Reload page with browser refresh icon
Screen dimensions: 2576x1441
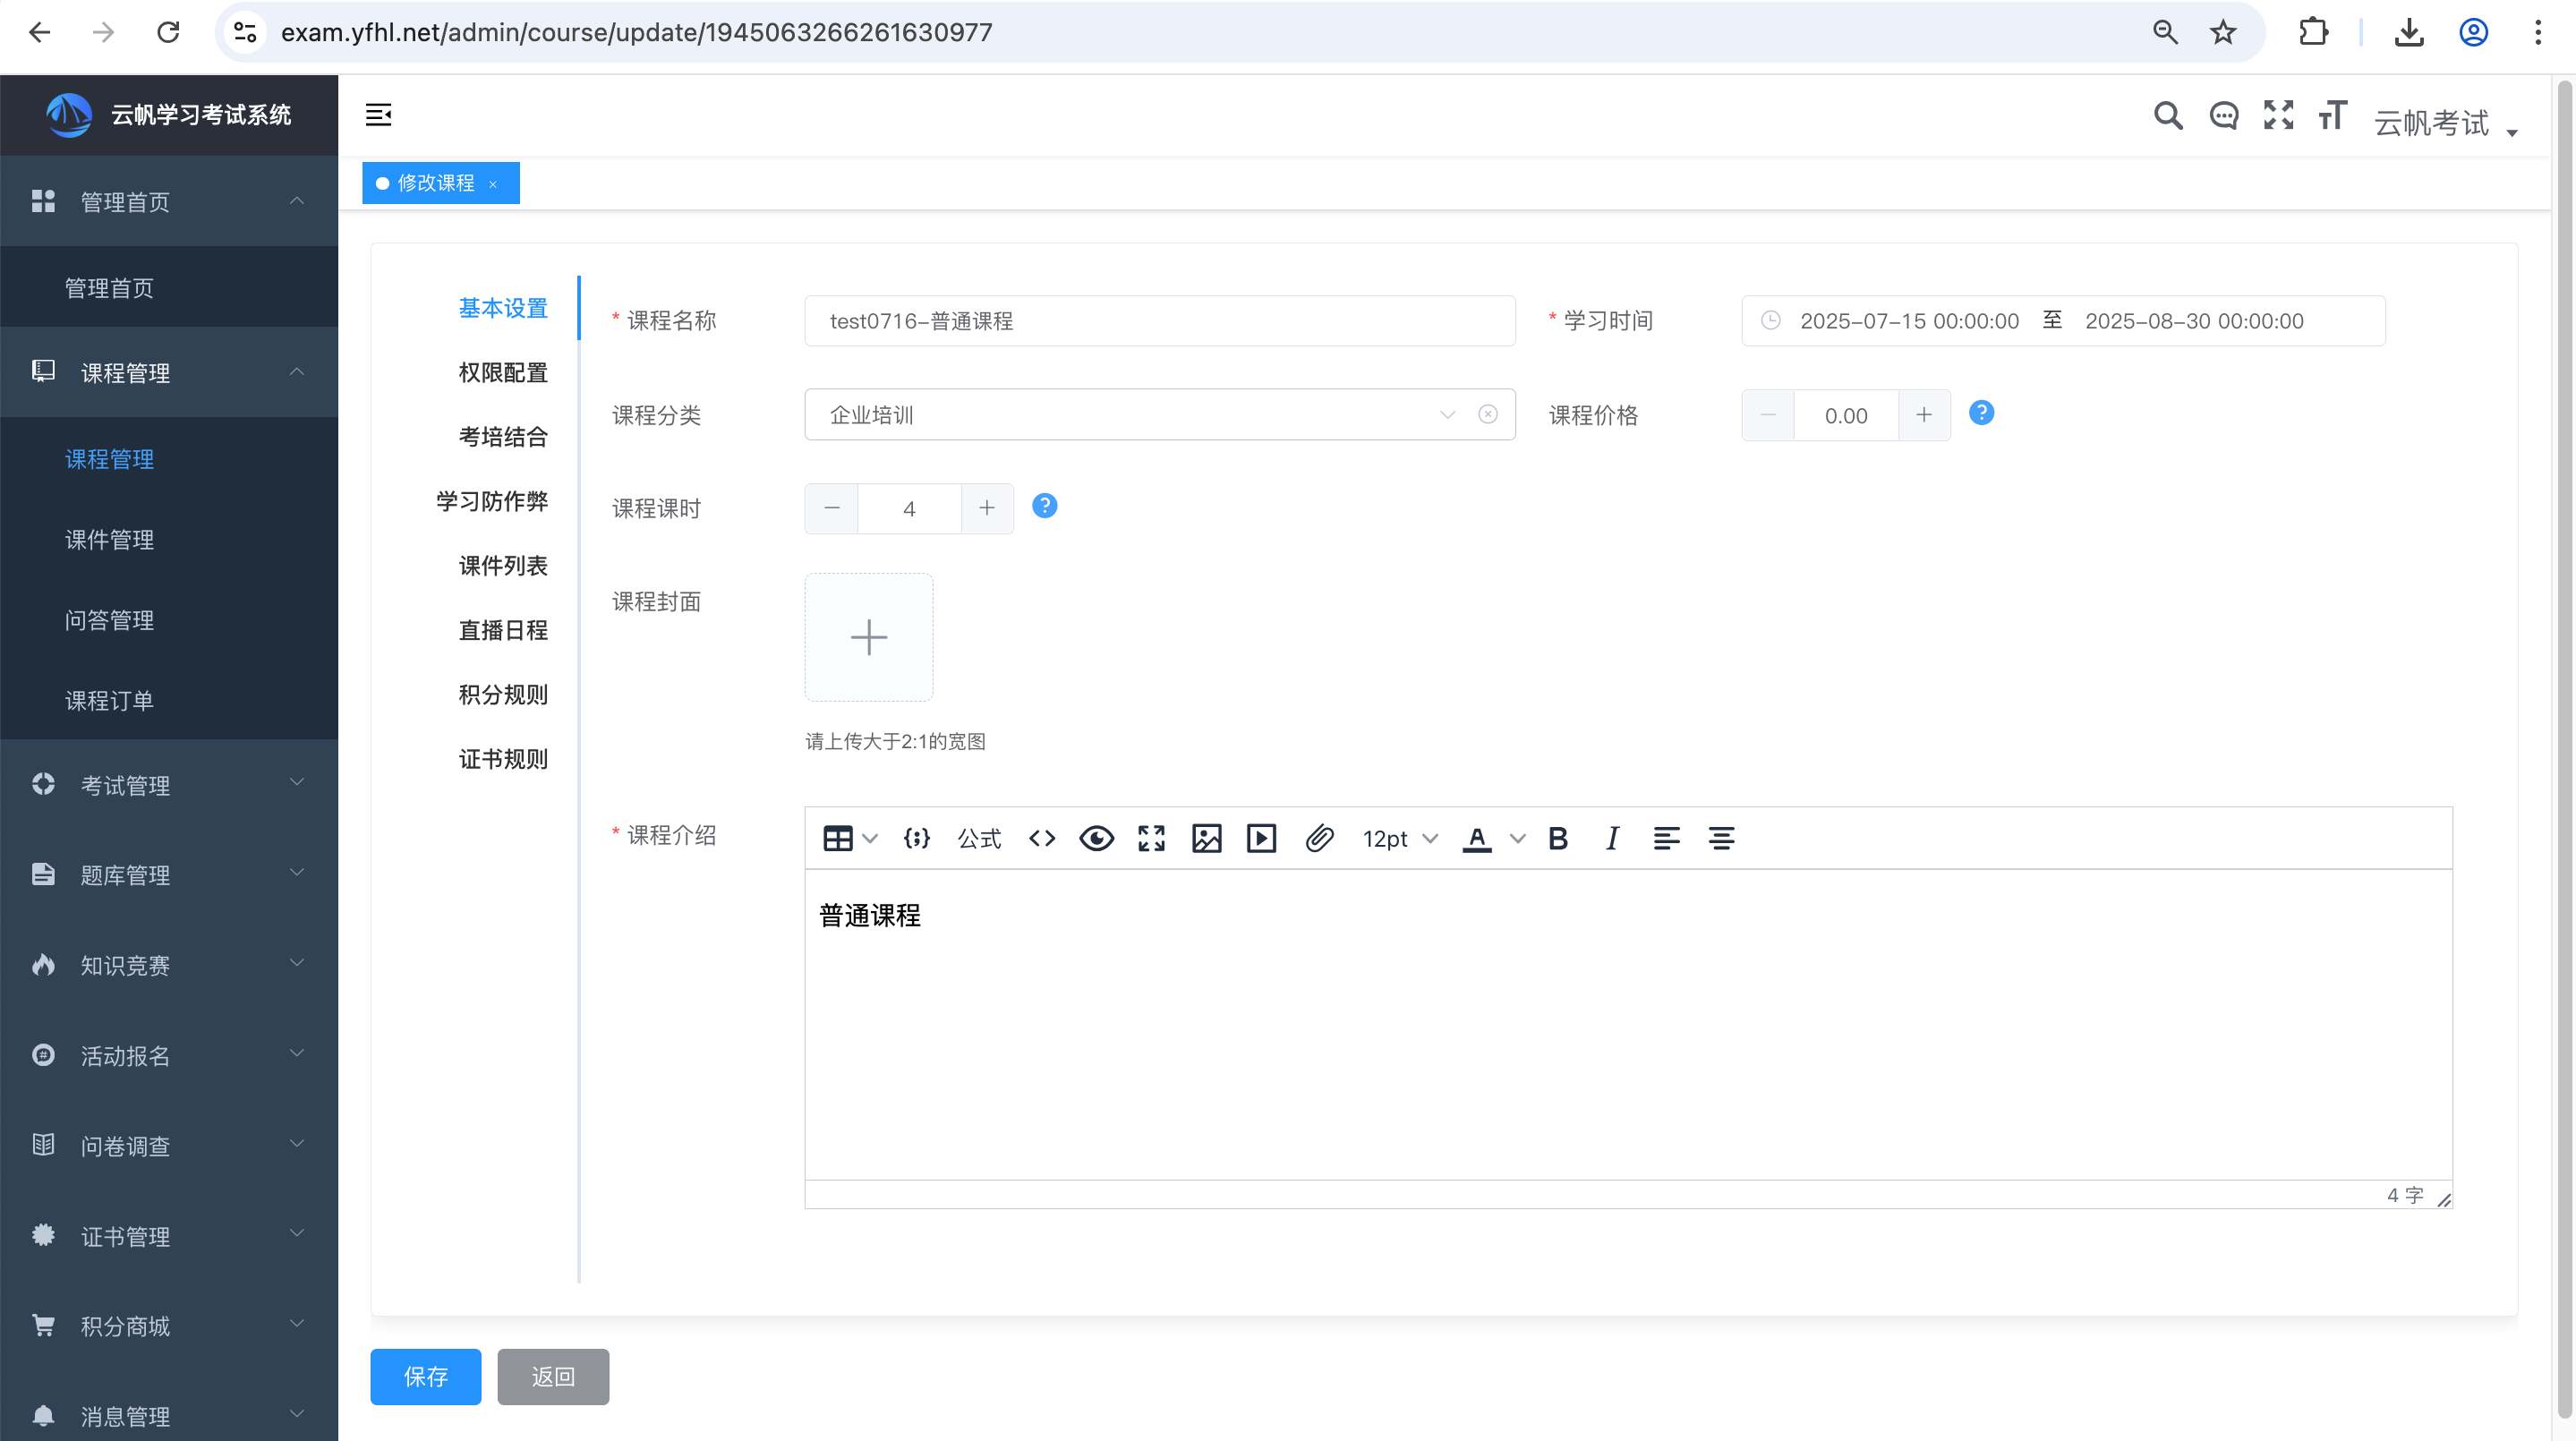[168, 33]
